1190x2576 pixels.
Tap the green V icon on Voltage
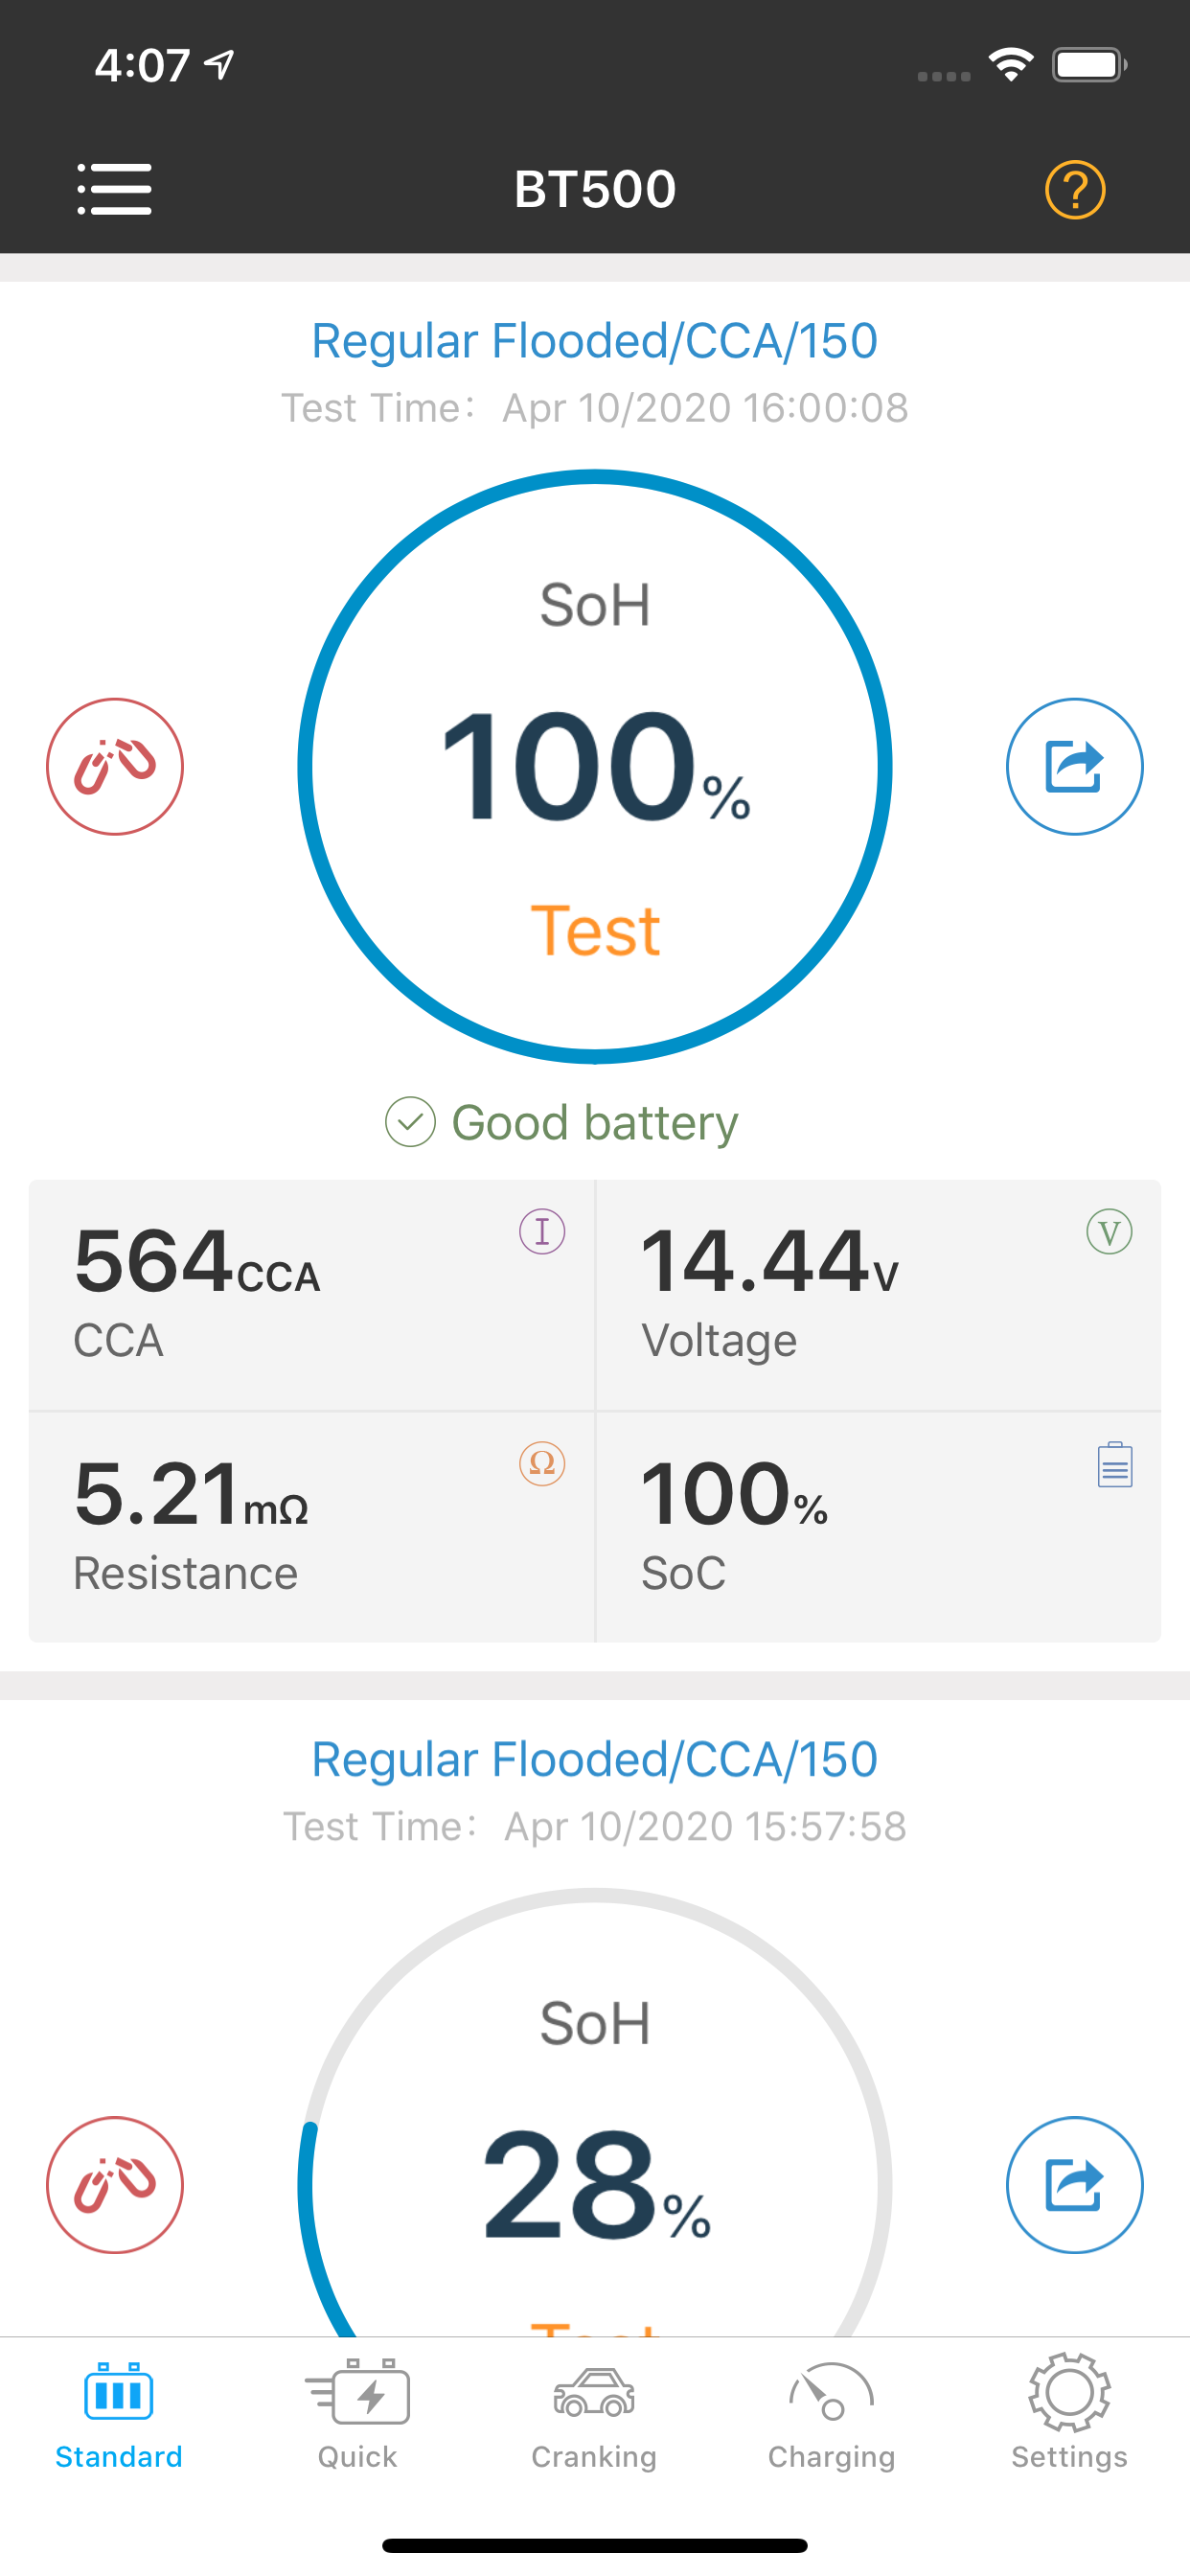[1109, 1231]
